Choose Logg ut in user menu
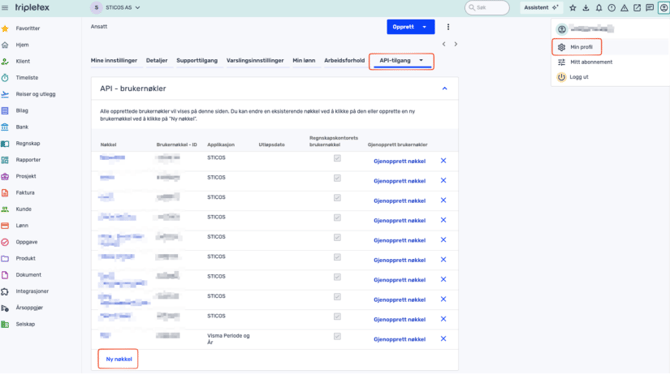This screenshot has height=375, width=670. pyautogui.click(x=579, y=77)
